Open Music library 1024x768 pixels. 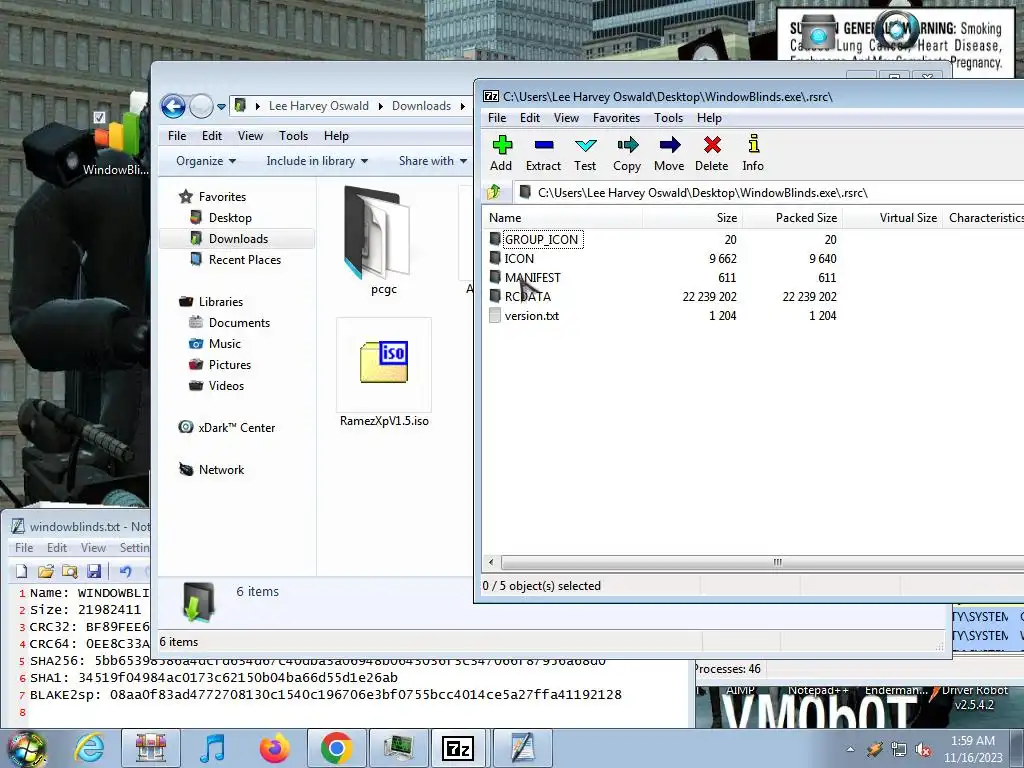click(225, 344)
